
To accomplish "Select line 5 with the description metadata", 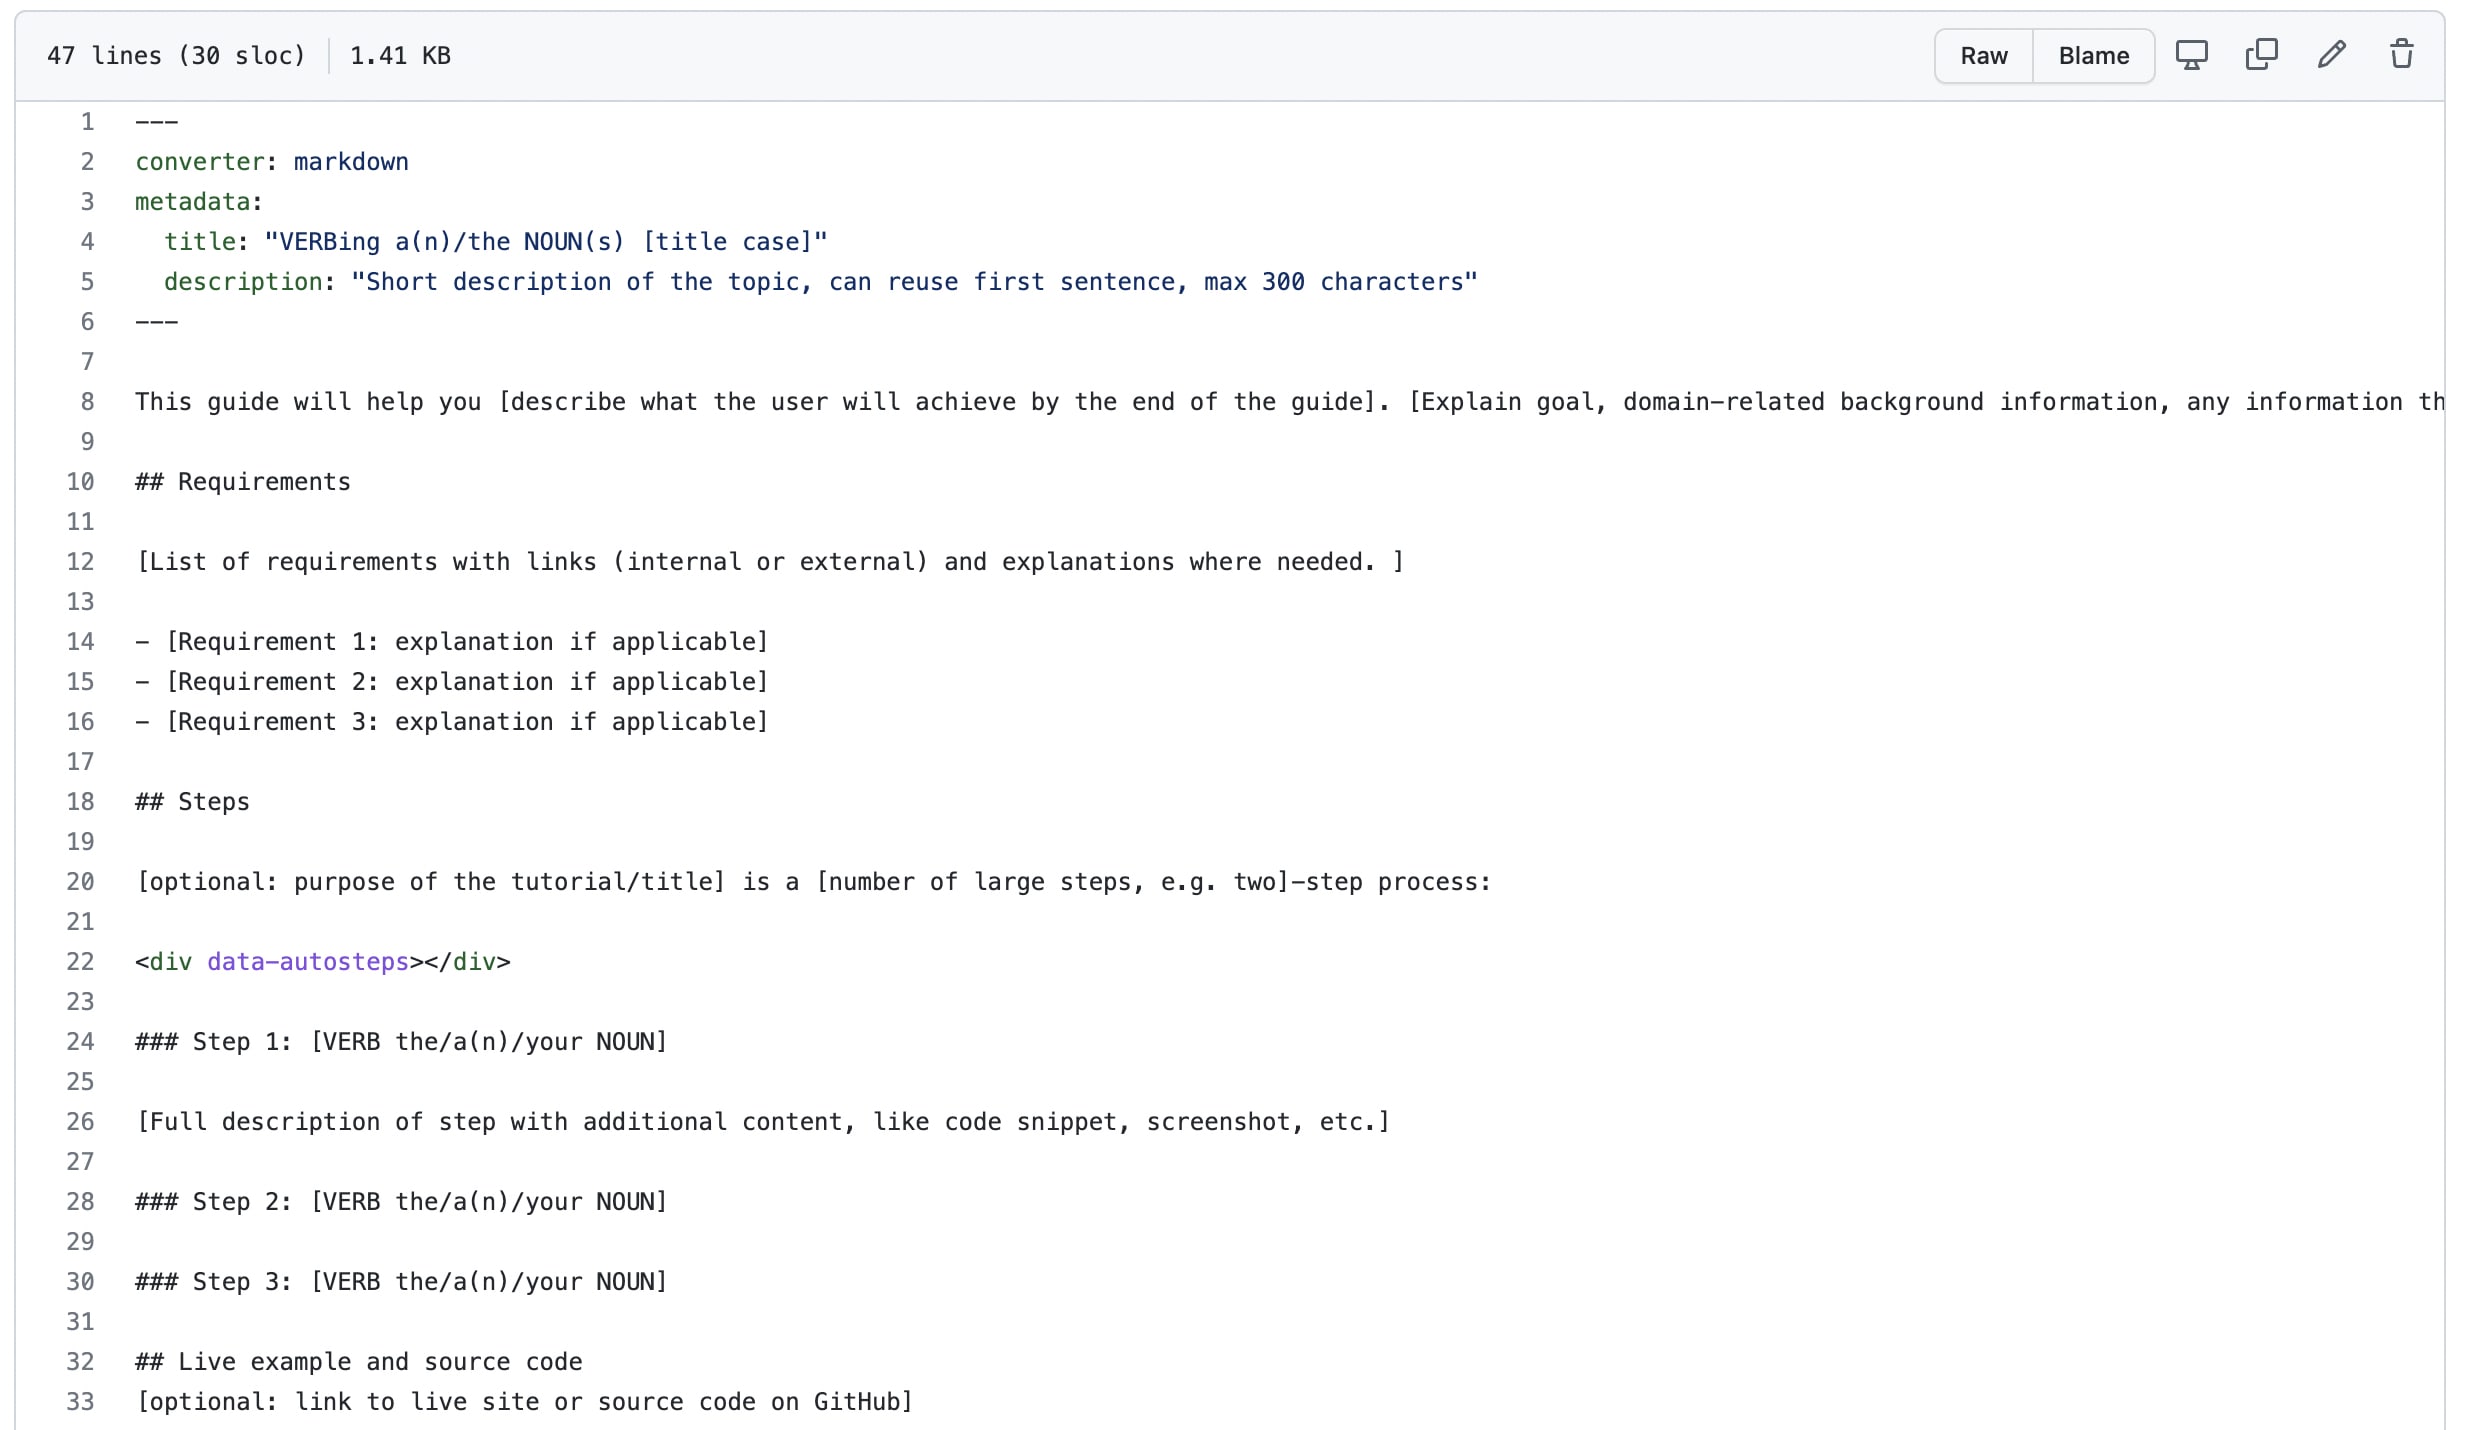I will pos(86,281).
